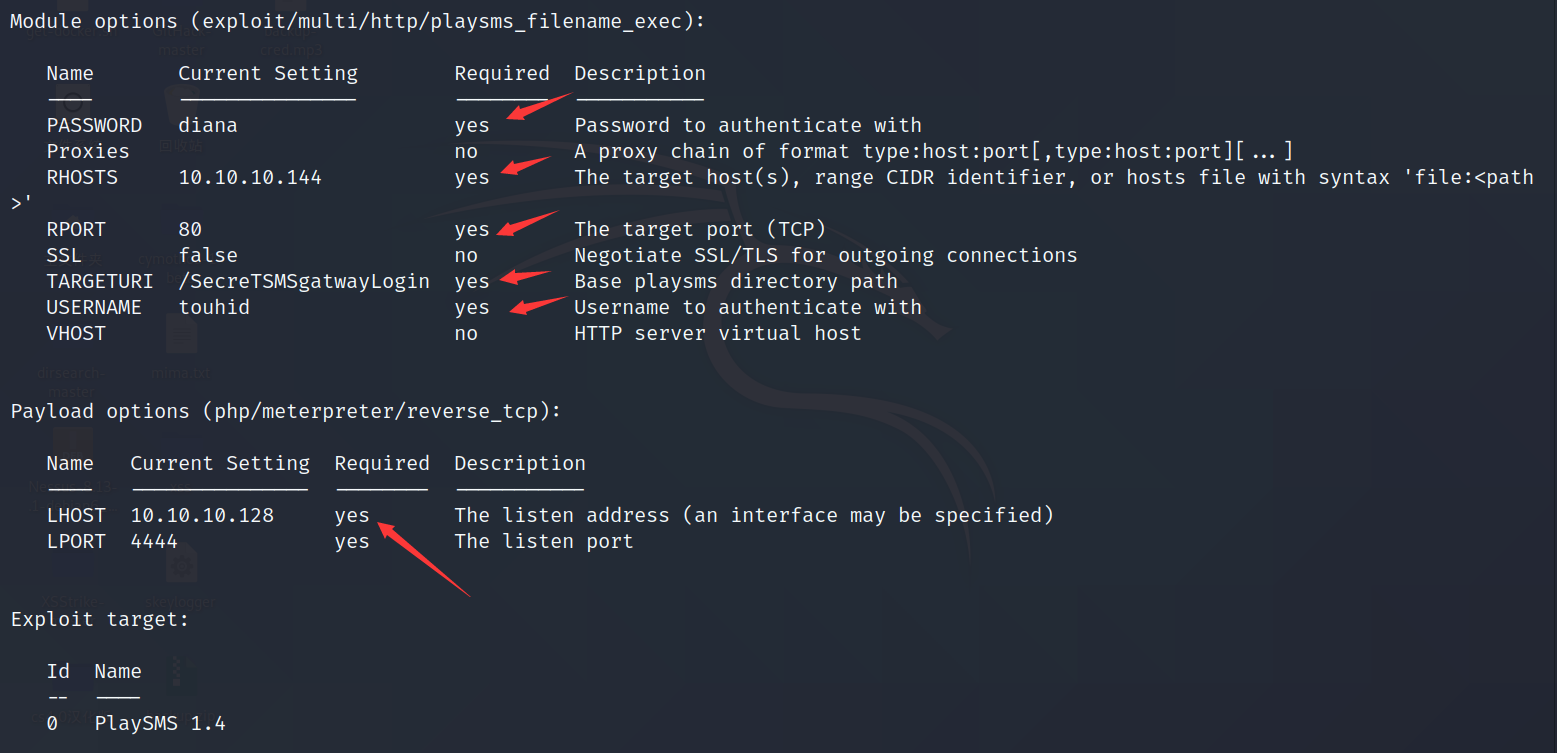Viewport: 1557px width, 753px height.
Task: Click the Name header in Exploit target table
Action: point(118,671)
